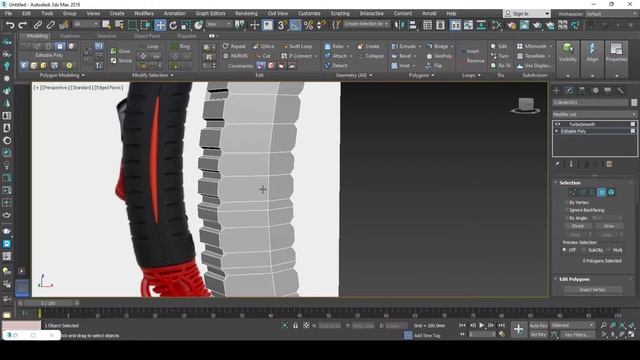Open the Modify tab in command panel
This screenshot has width=640, height=360.
(x=569, y=91)
